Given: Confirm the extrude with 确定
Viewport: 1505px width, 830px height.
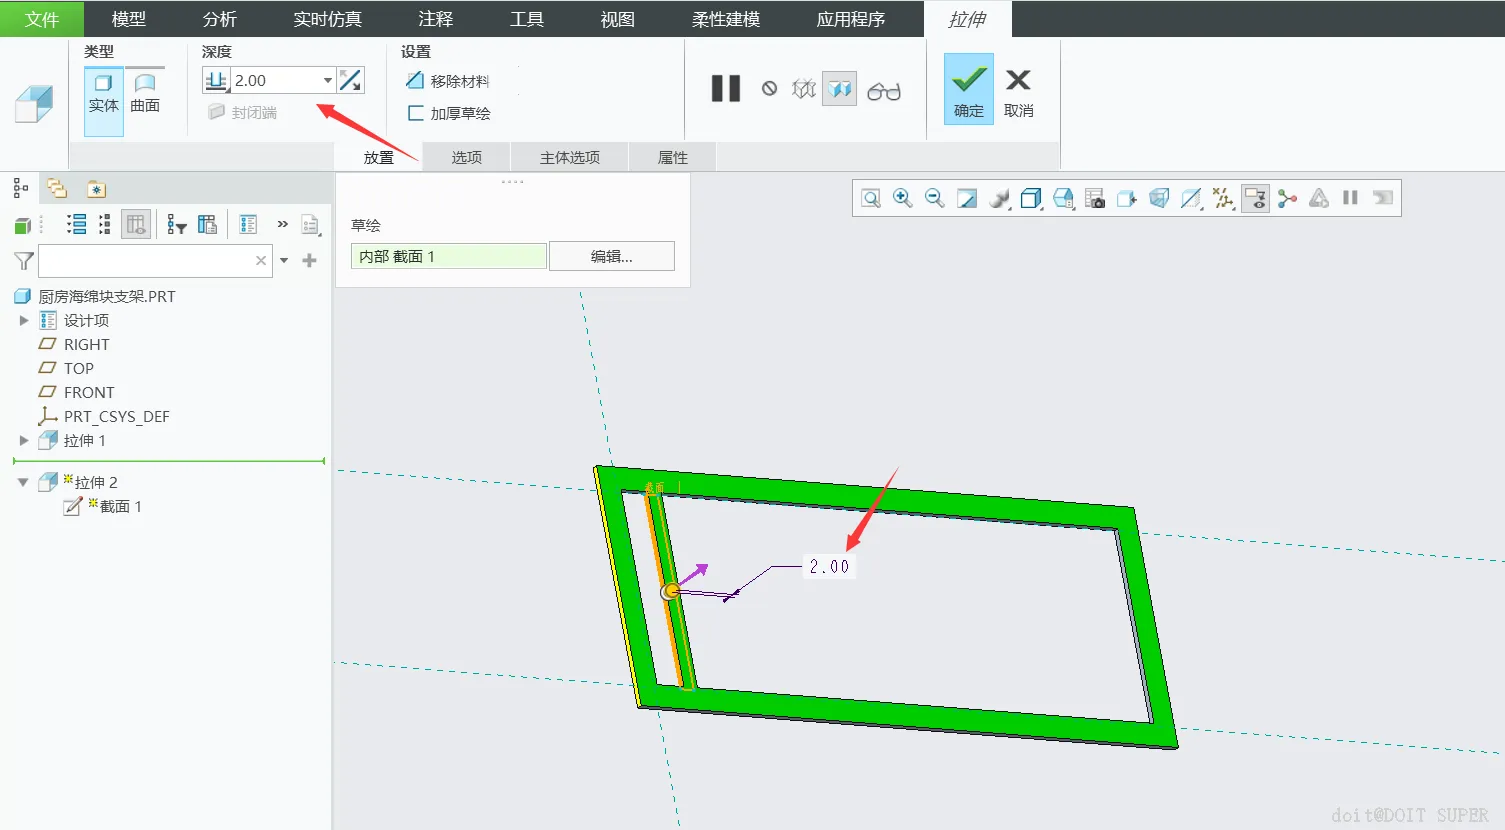Looking at the screenshot, I should tap(969, 89).
